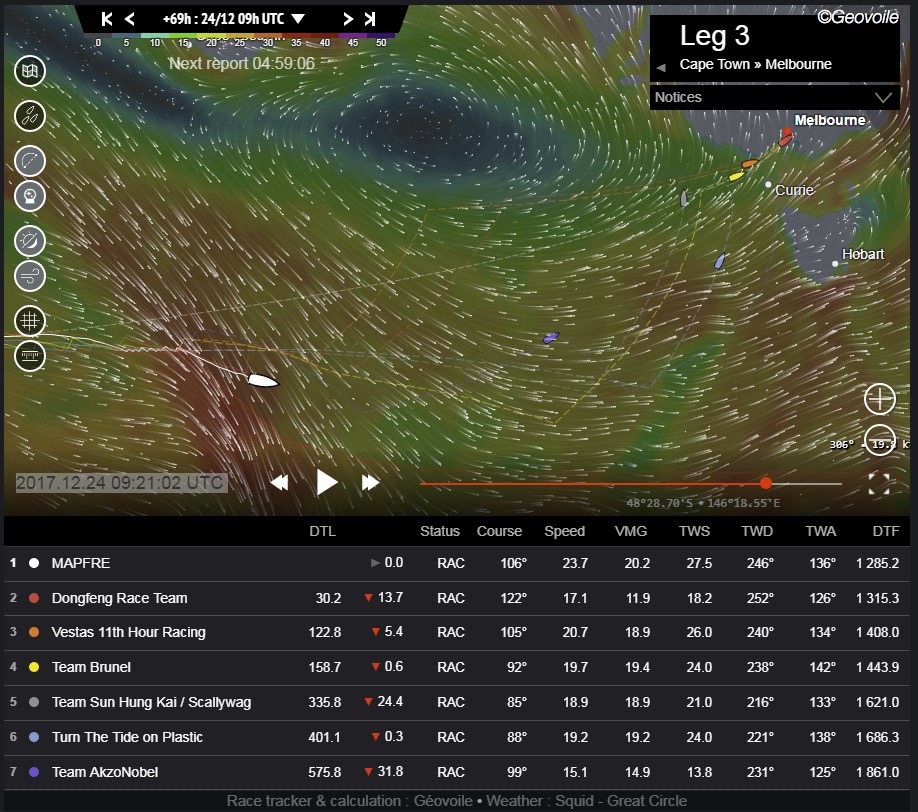918x812 pixels.
Task: Rewind the race playback
Action: tap(279, 482)
